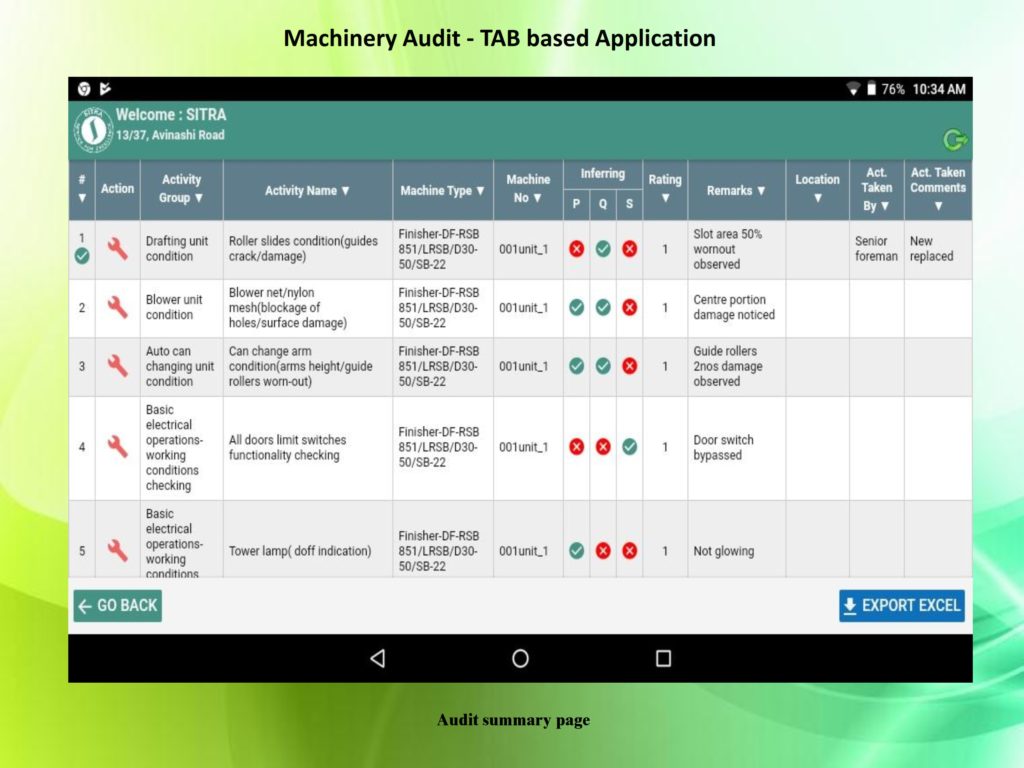The image size is (1024, 768).
Task: Click the Q sub-column header
Action: point(603,204)
